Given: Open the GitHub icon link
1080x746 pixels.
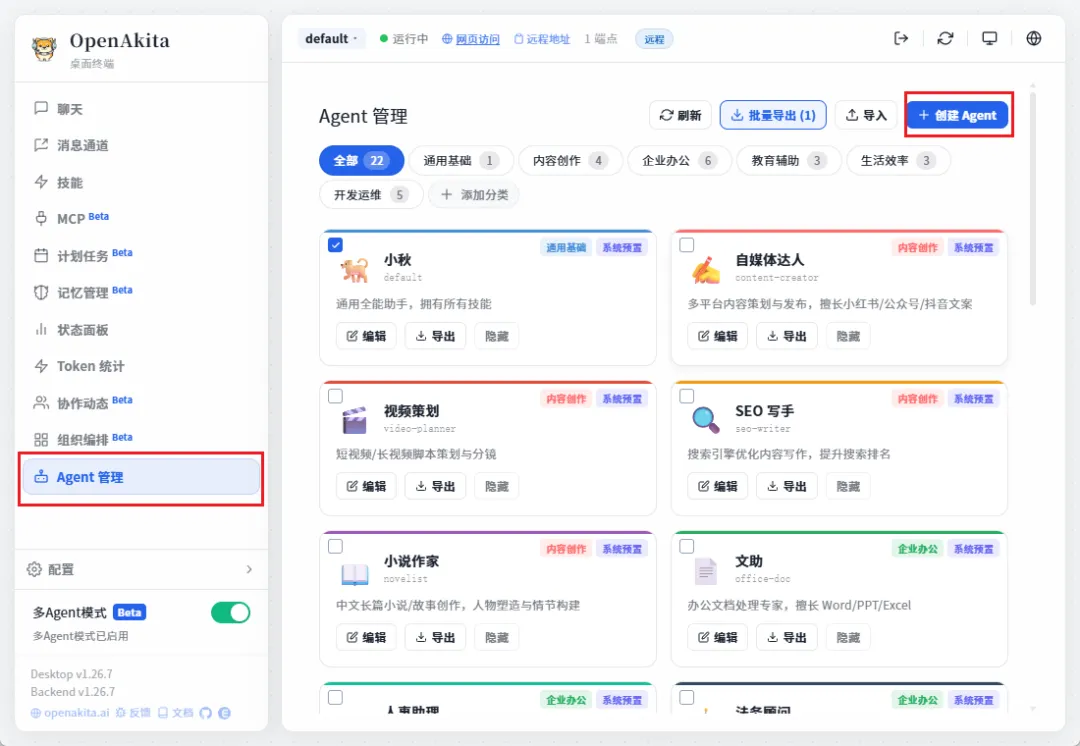Looking at the screenshot, I should (x=205, y=713).
